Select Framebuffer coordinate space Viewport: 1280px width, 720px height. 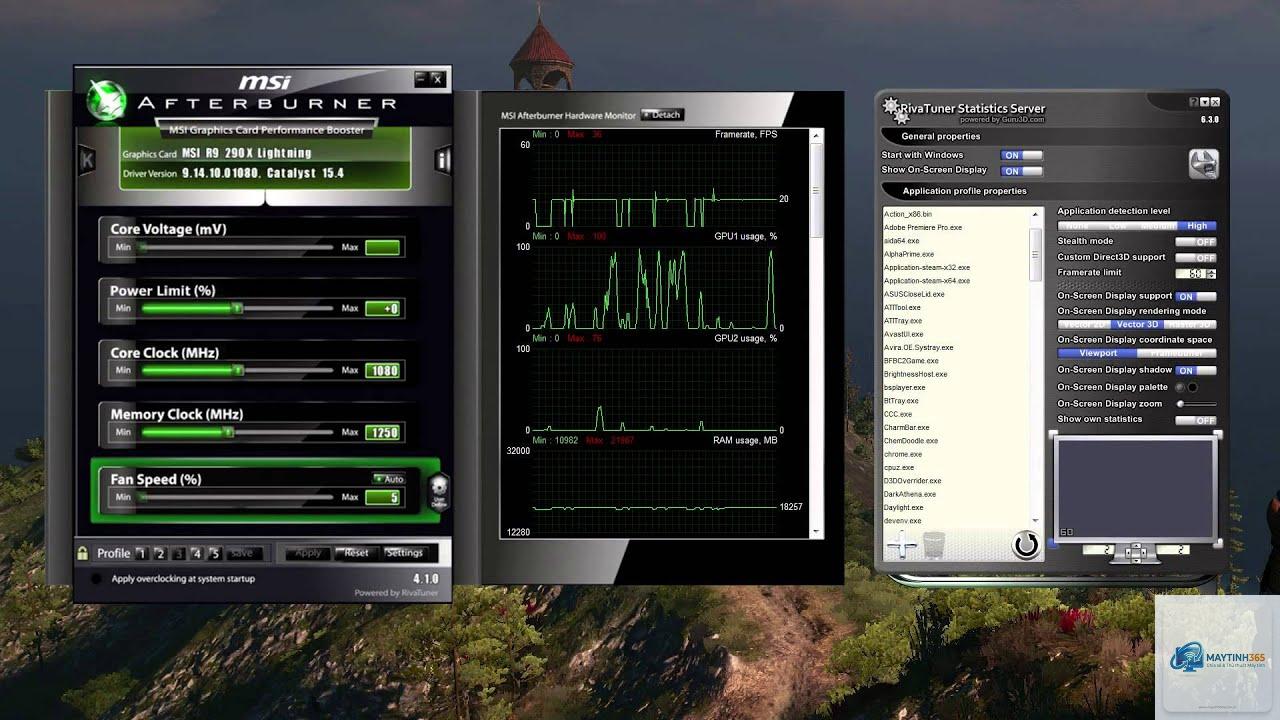click(1177, 353)
